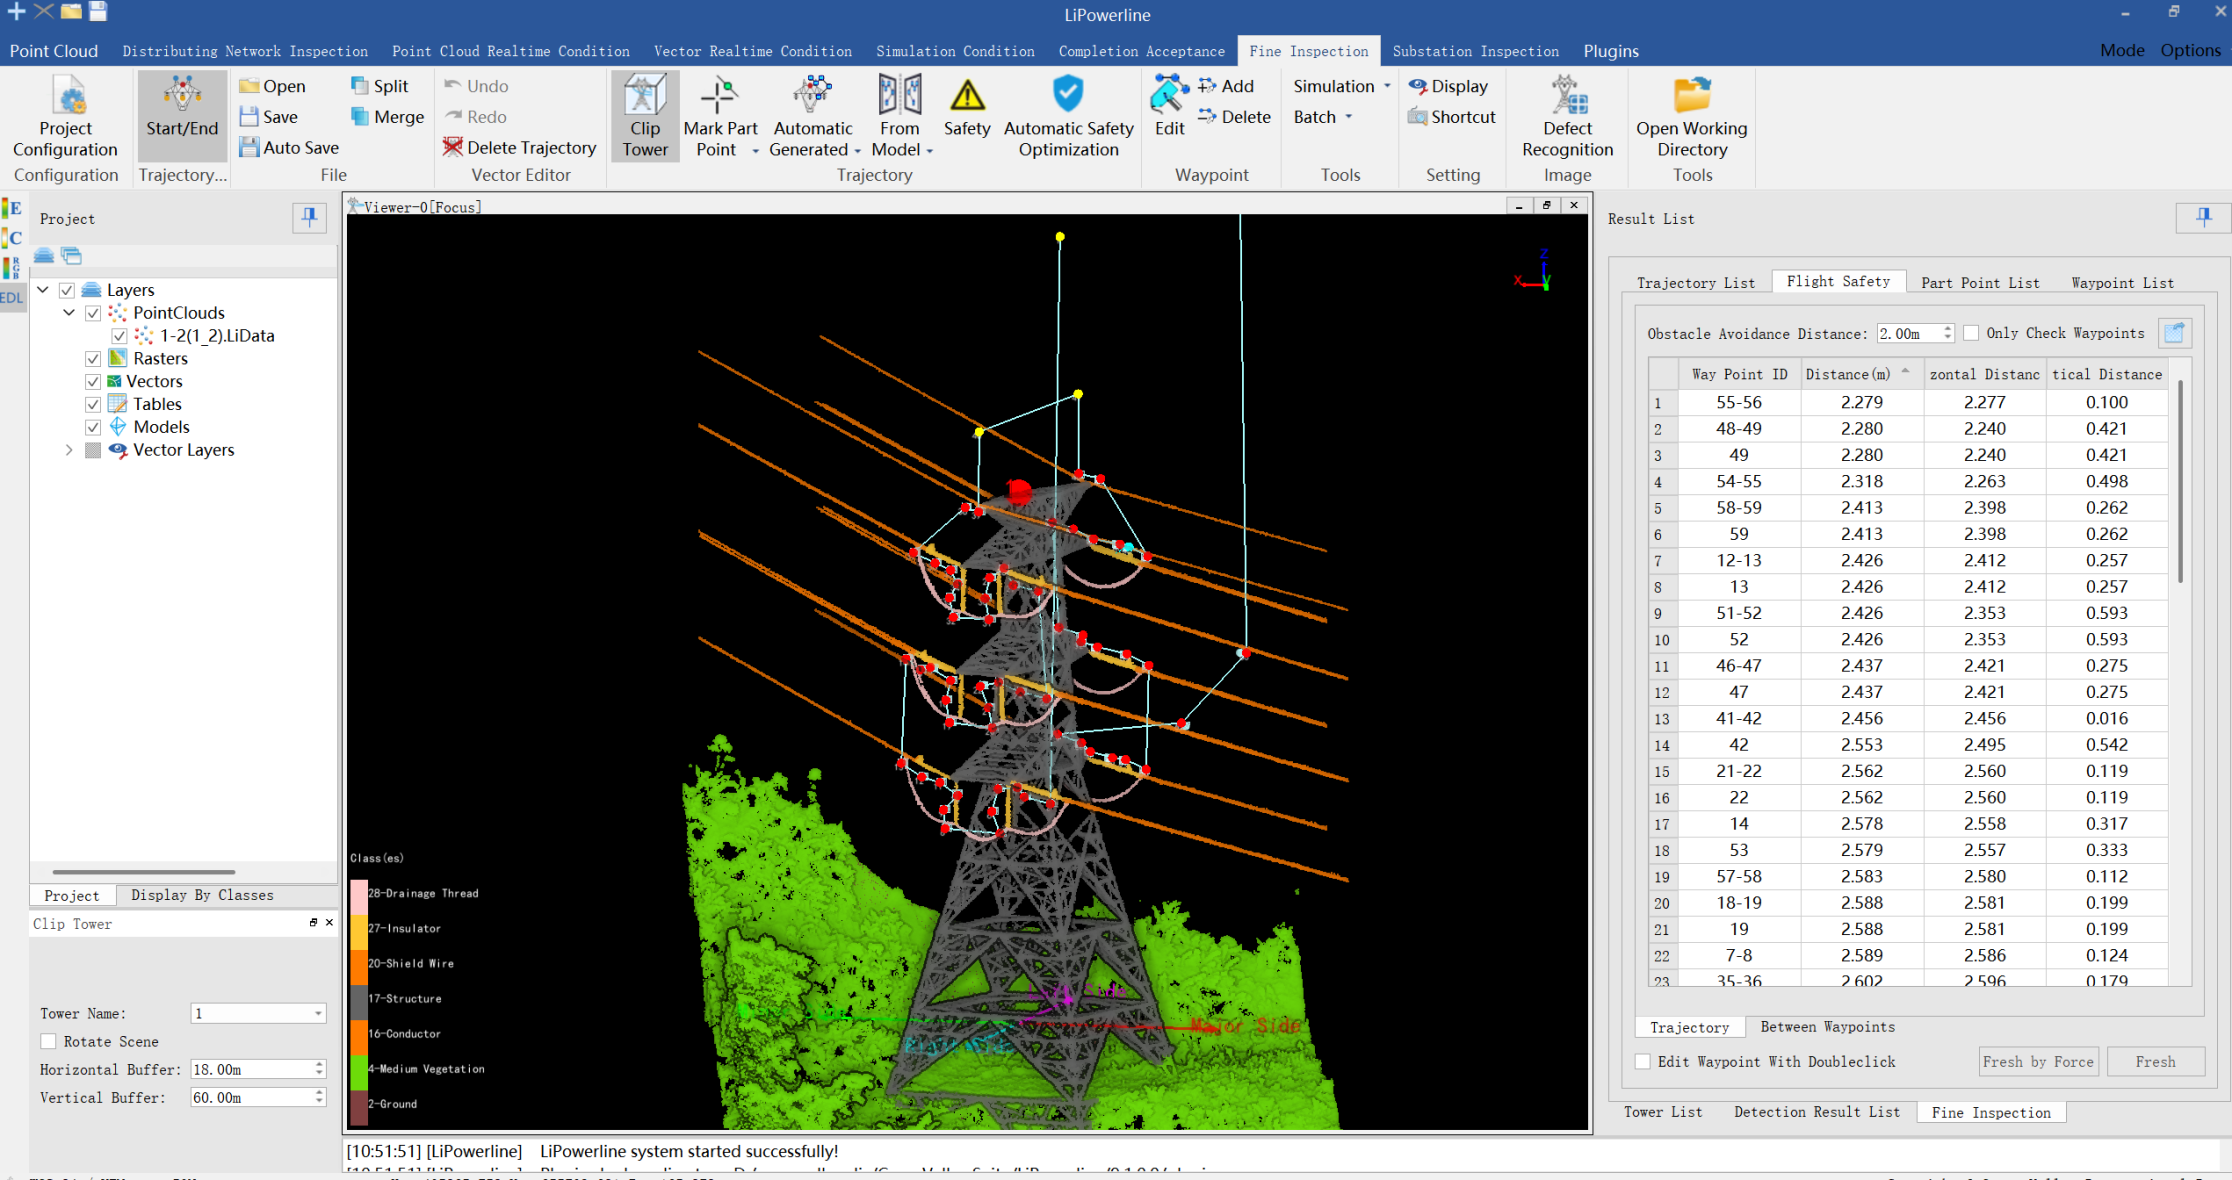
Task: Collapse the Layers tree node
Action: coord(43,290)
